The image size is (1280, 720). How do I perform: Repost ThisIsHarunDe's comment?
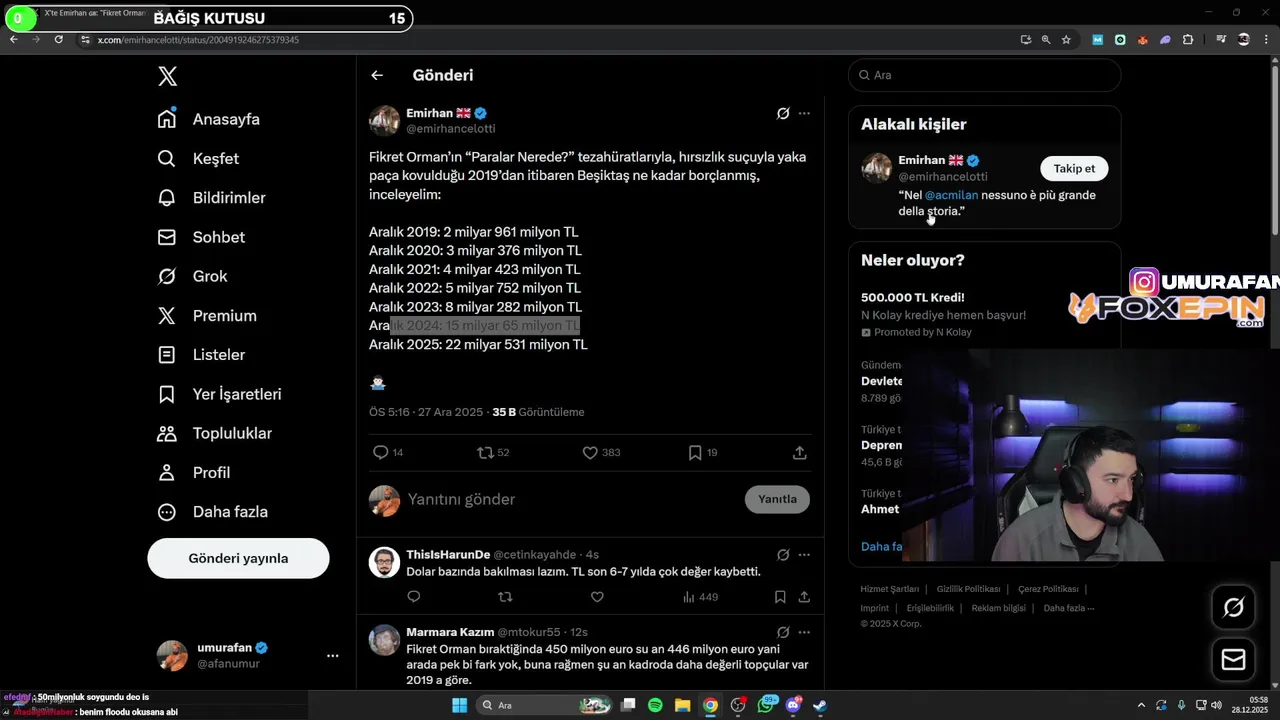pos(505,597)
